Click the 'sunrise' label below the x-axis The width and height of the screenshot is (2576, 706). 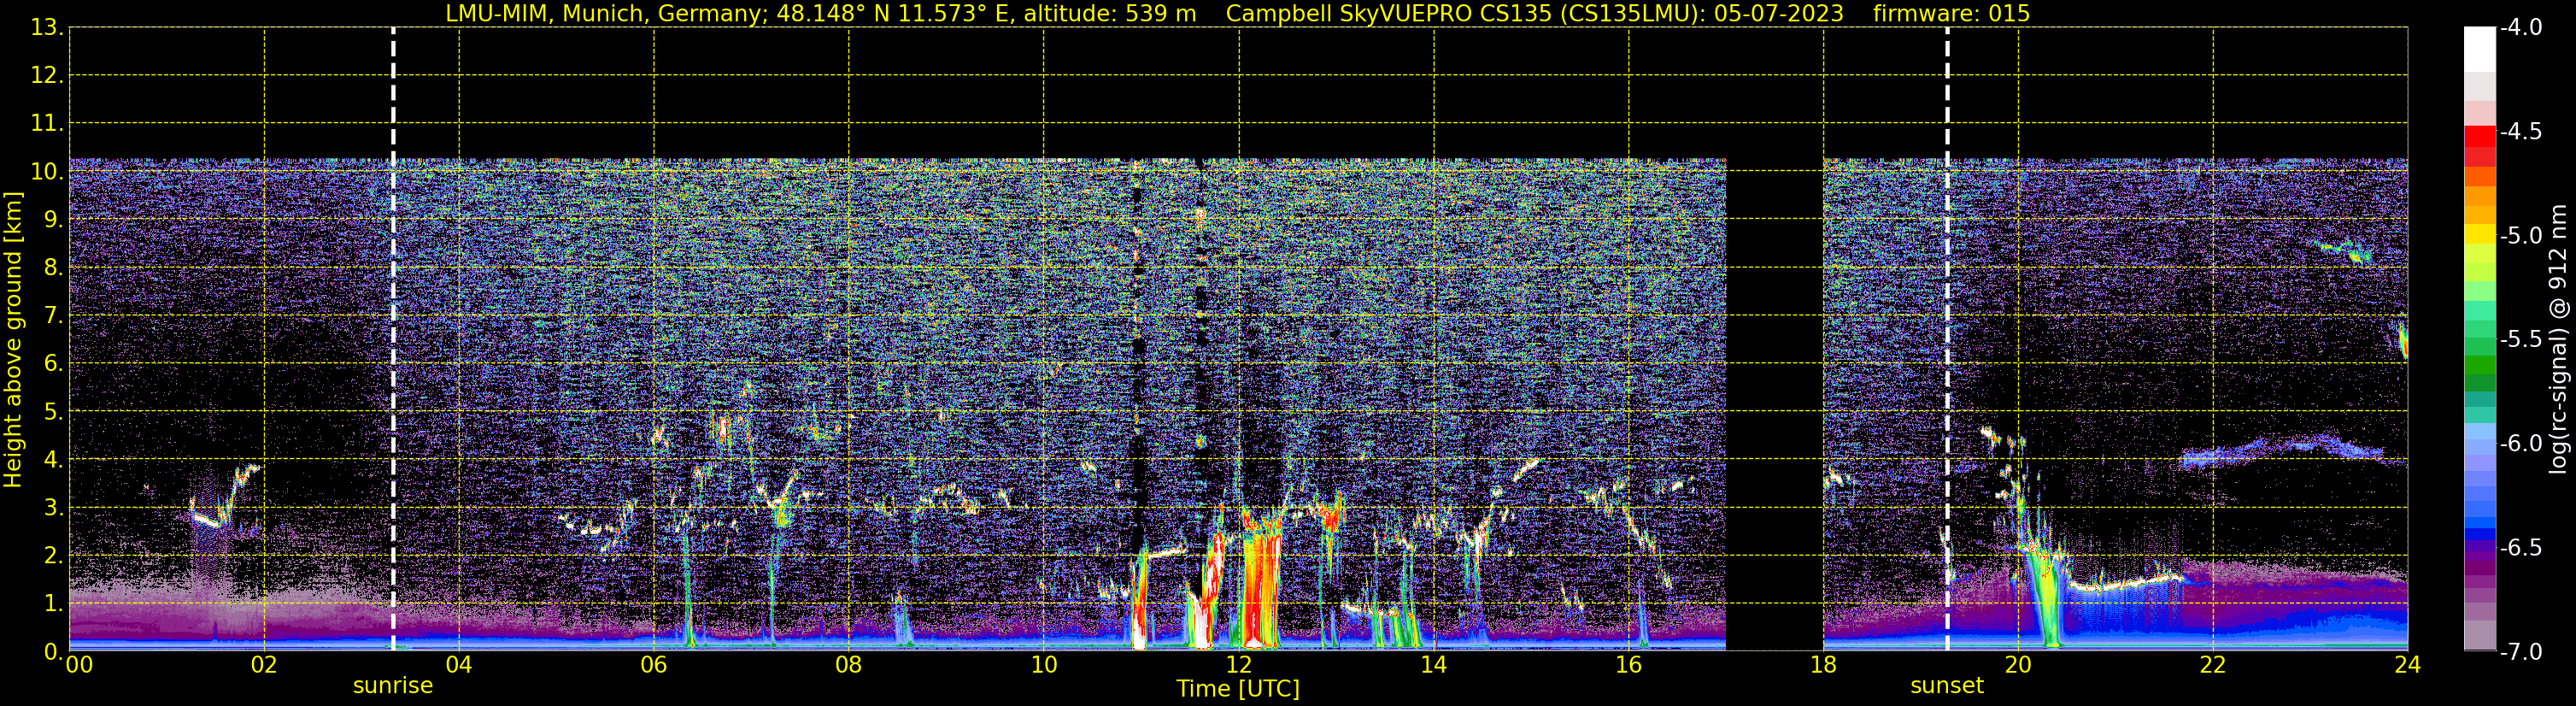pos(393,686)
